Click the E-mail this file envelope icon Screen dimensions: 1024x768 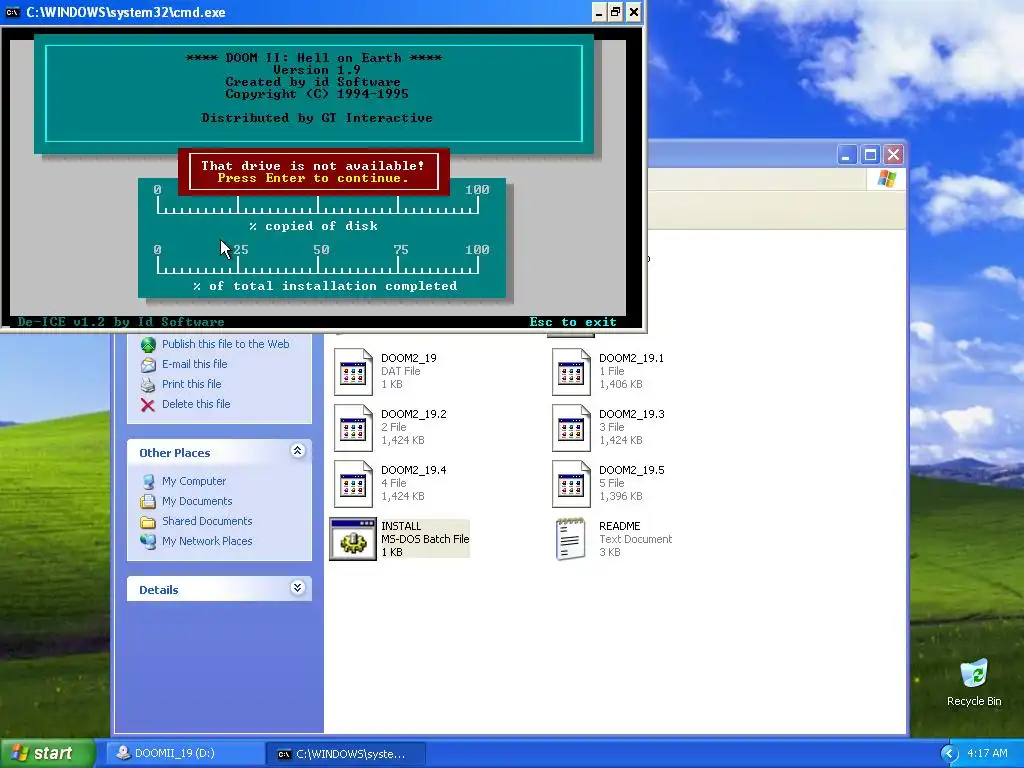click(148, 364)
